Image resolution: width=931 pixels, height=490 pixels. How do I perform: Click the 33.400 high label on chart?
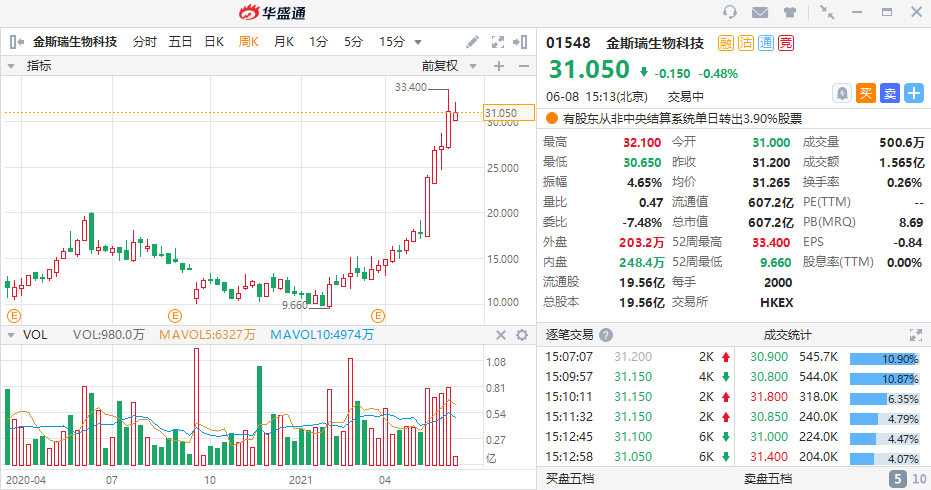[411, 87]
